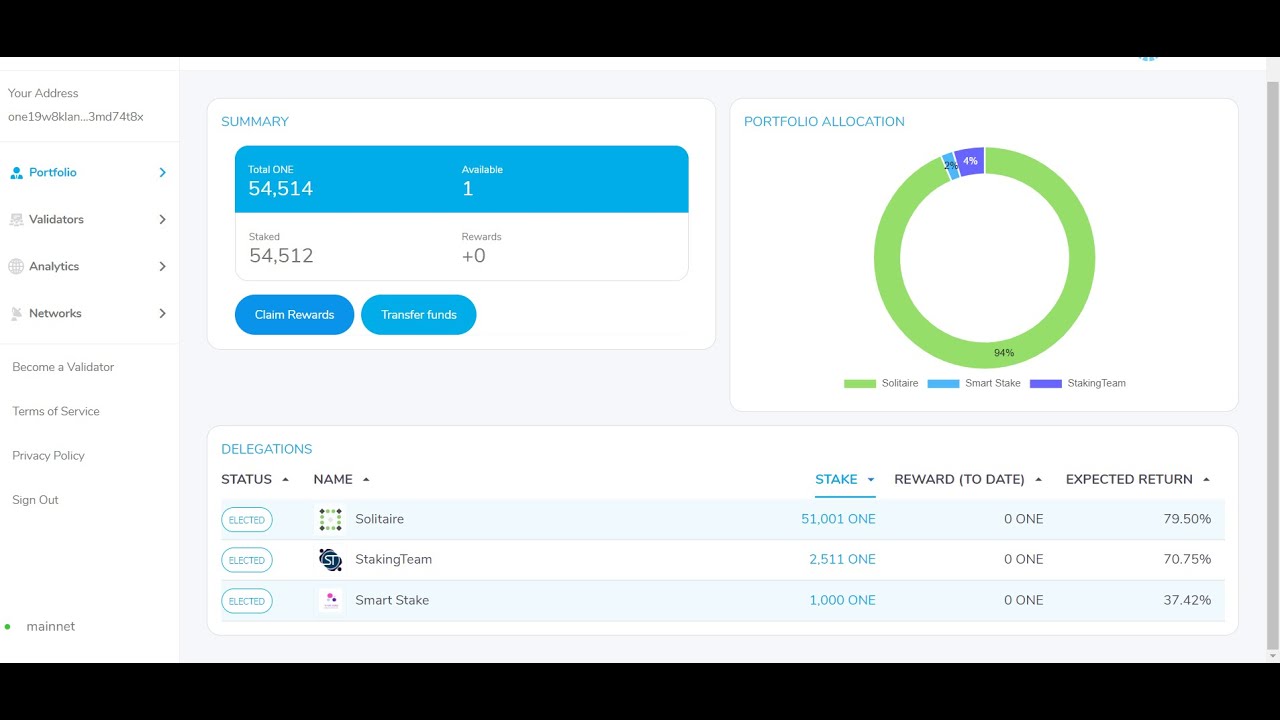Click the ELECTED badge for Smart Stake
This screenshot has height=720, width=1280.
pos(246,601)
